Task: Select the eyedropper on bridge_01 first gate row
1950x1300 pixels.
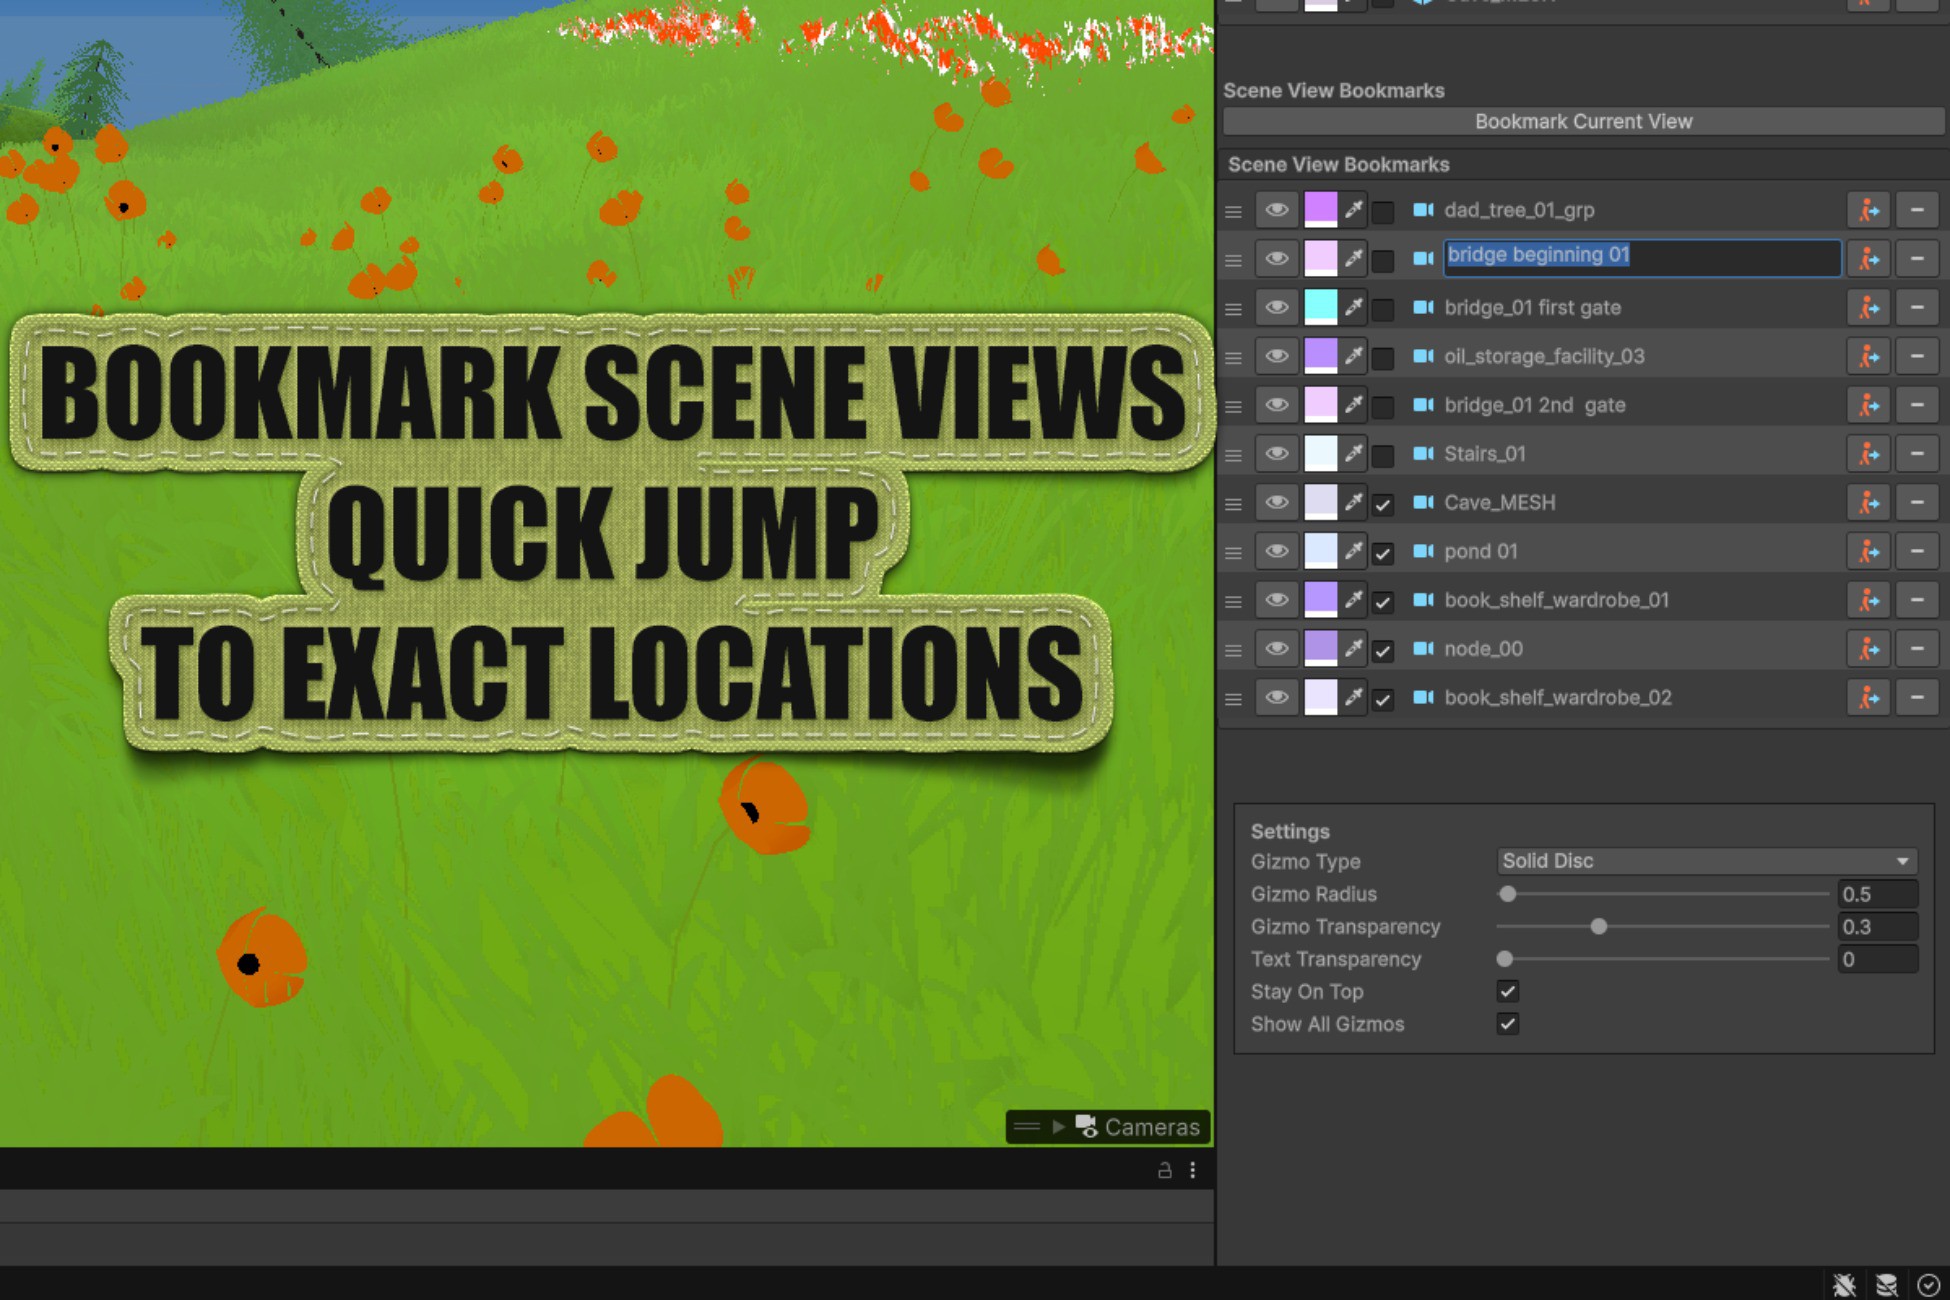Action: click(x=1356, y=307)
